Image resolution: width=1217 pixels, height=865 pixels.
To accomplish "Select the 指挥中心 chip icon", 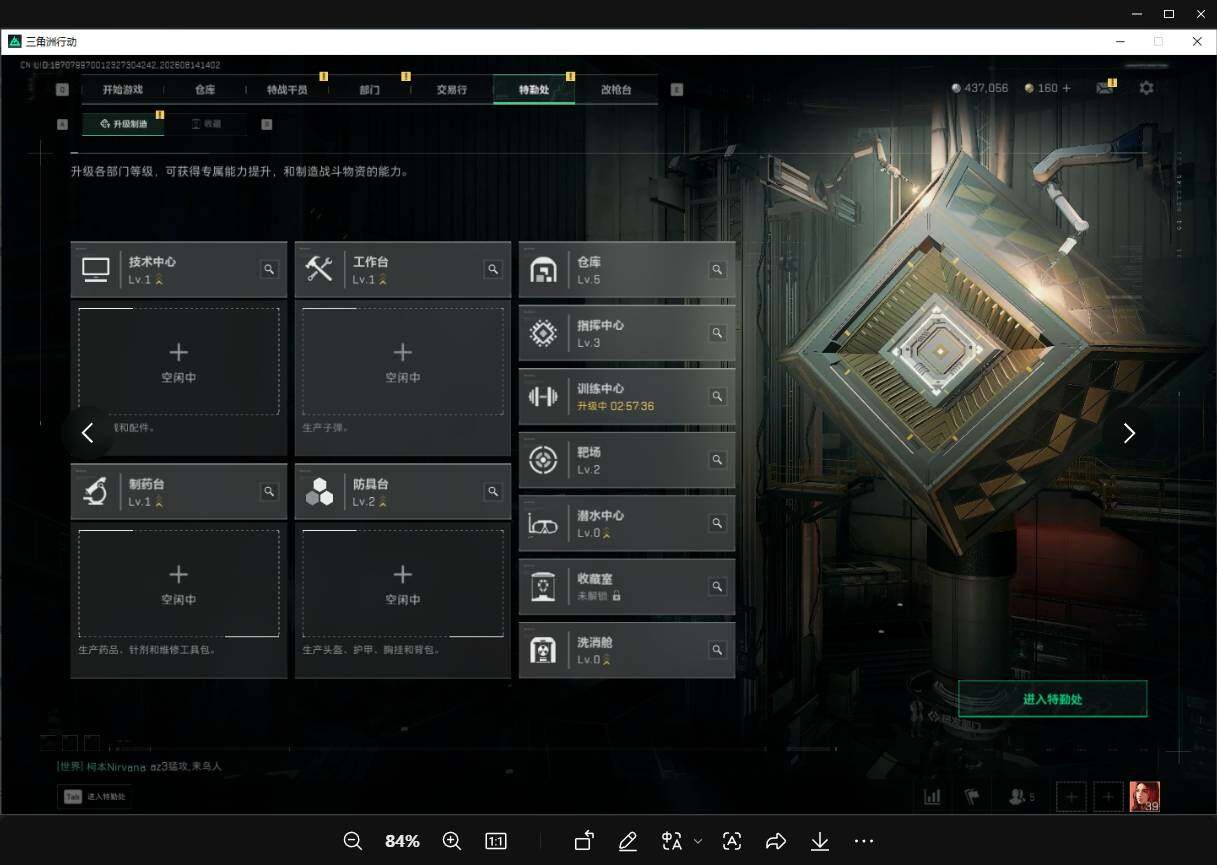I will tap(543, 333).
